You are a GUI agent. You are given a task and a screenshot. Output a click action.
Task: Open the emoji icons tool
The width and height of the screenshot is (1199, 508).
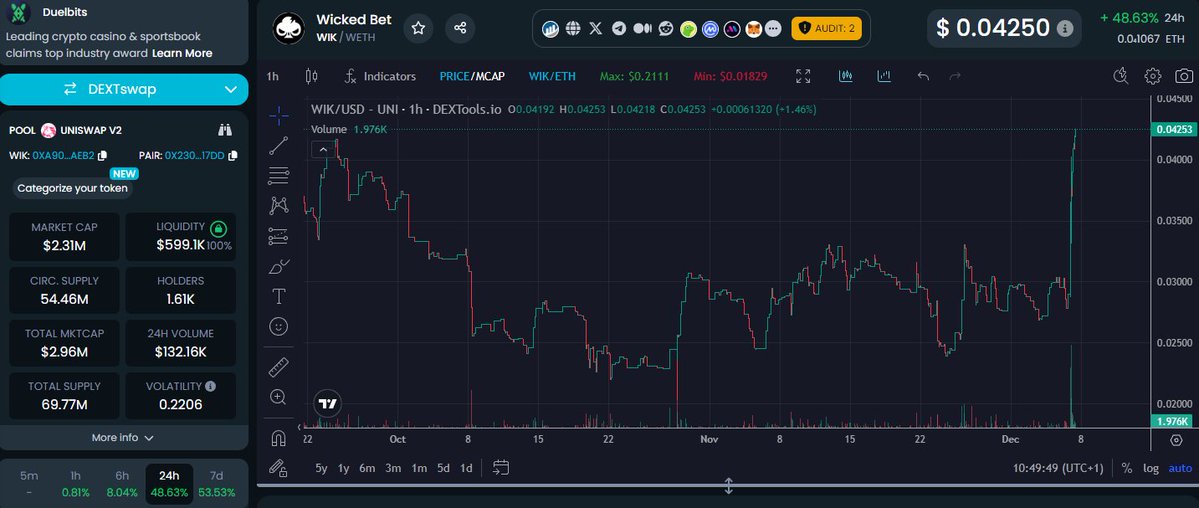point(279,327)
